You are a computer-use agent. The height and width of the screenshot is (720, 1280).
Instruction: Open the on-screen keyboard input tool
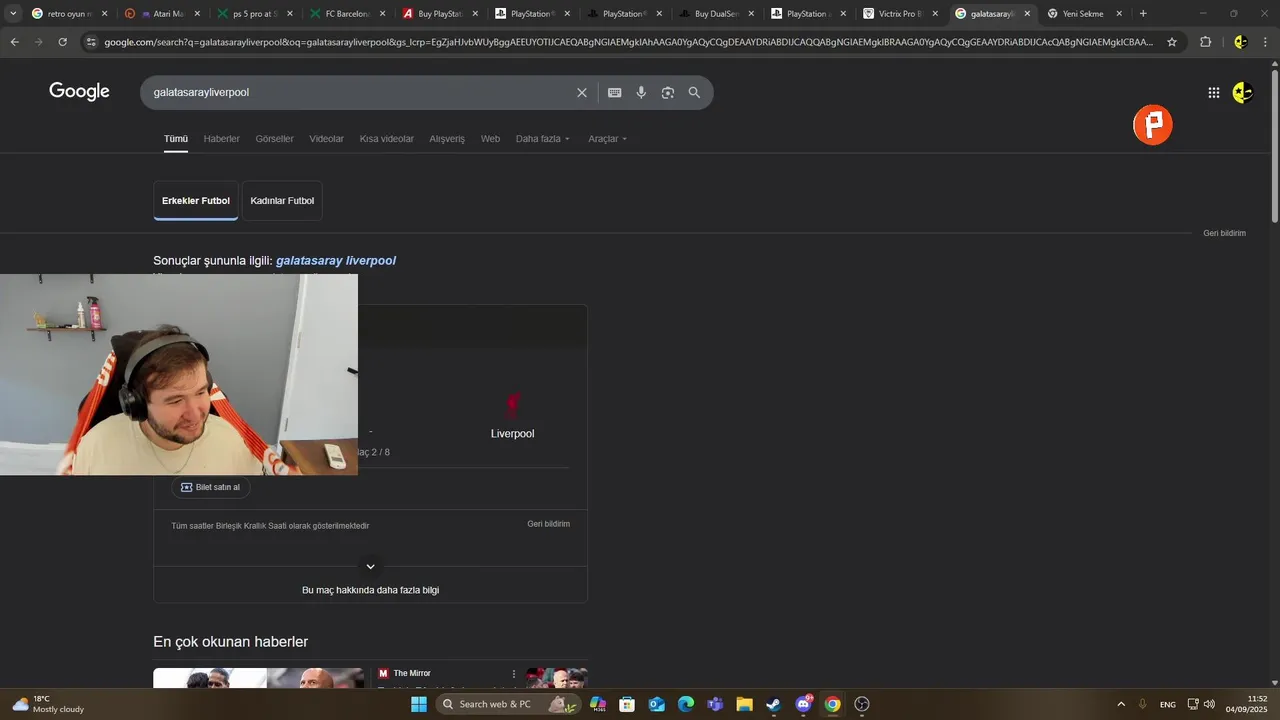(x=615, y=92)
